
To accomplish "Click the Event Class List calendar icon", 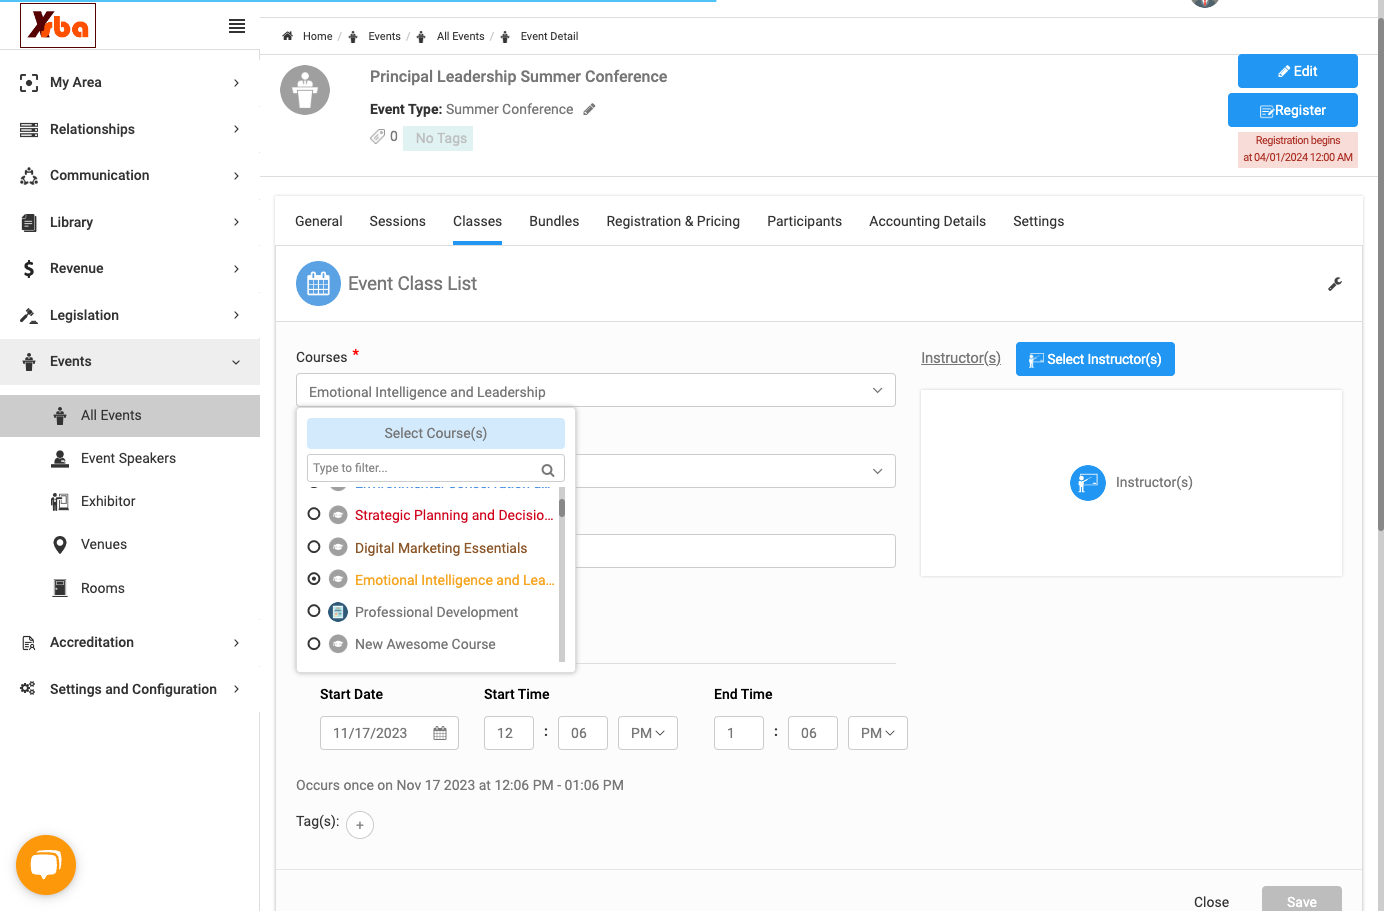I will (x=318, y=284).
